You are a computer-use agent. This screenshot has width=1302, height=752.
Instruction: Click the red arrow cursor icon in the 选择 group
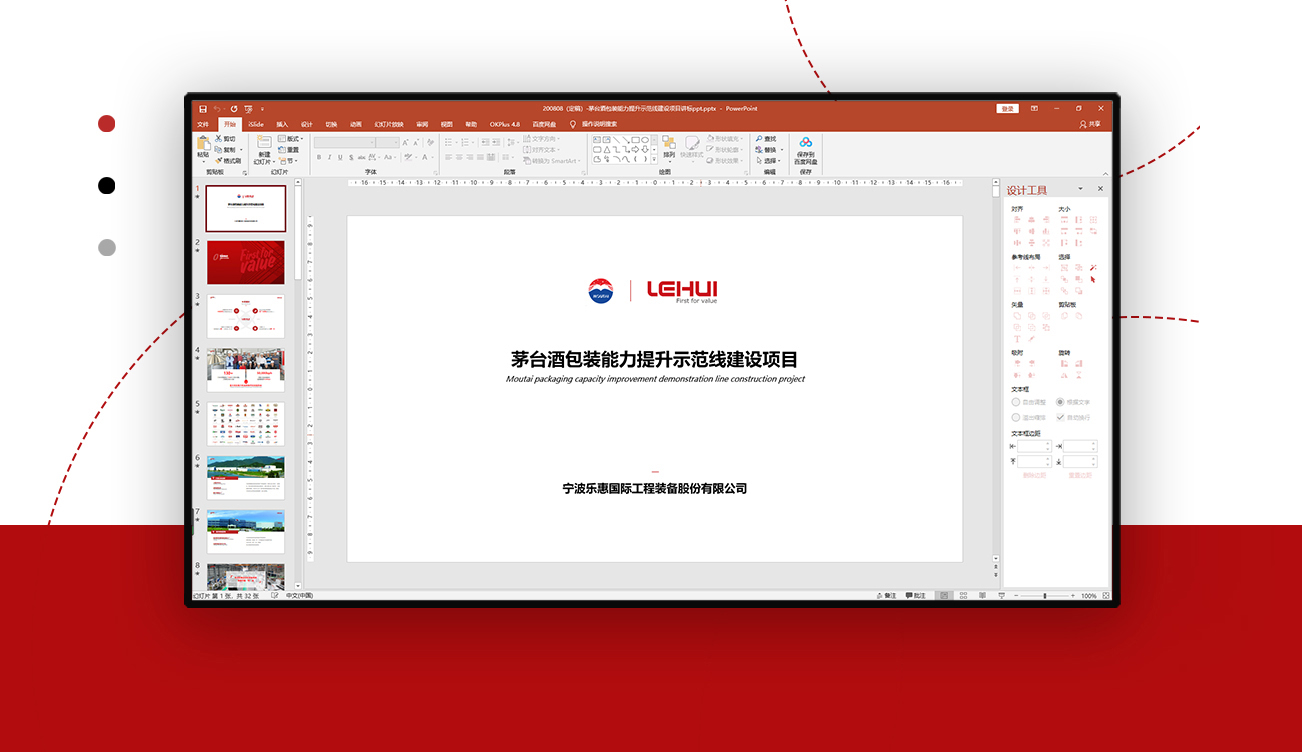click(1093, 279)
